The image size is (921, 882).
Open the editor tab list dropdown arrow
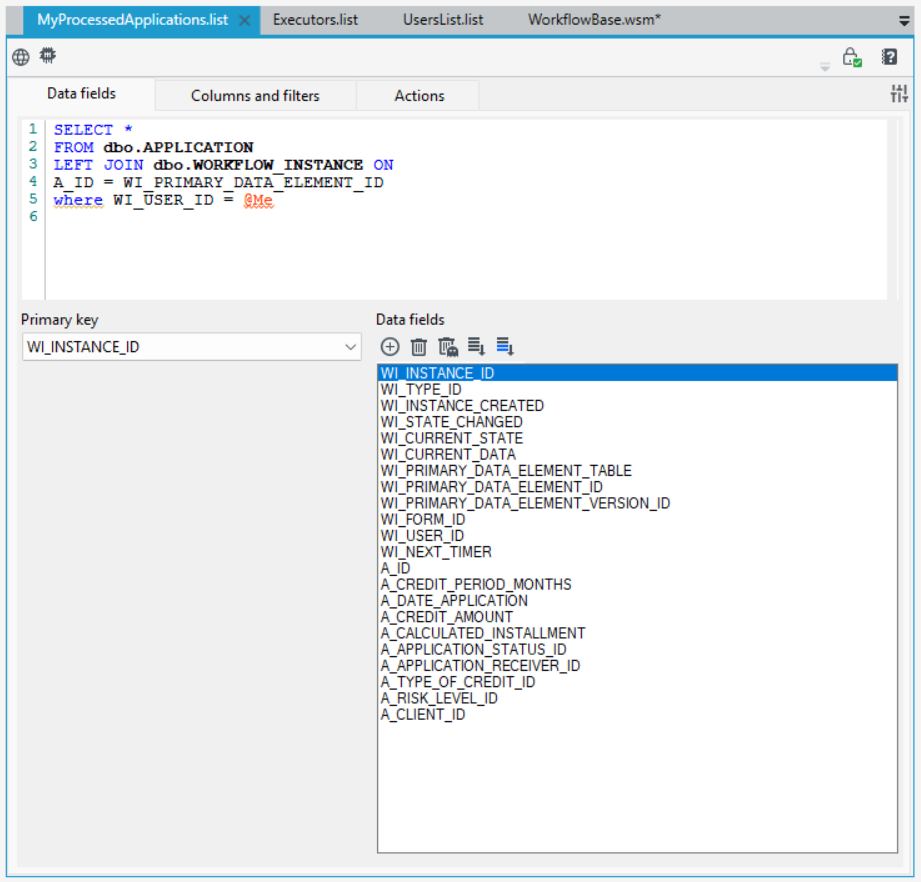(x=905, y=21)
